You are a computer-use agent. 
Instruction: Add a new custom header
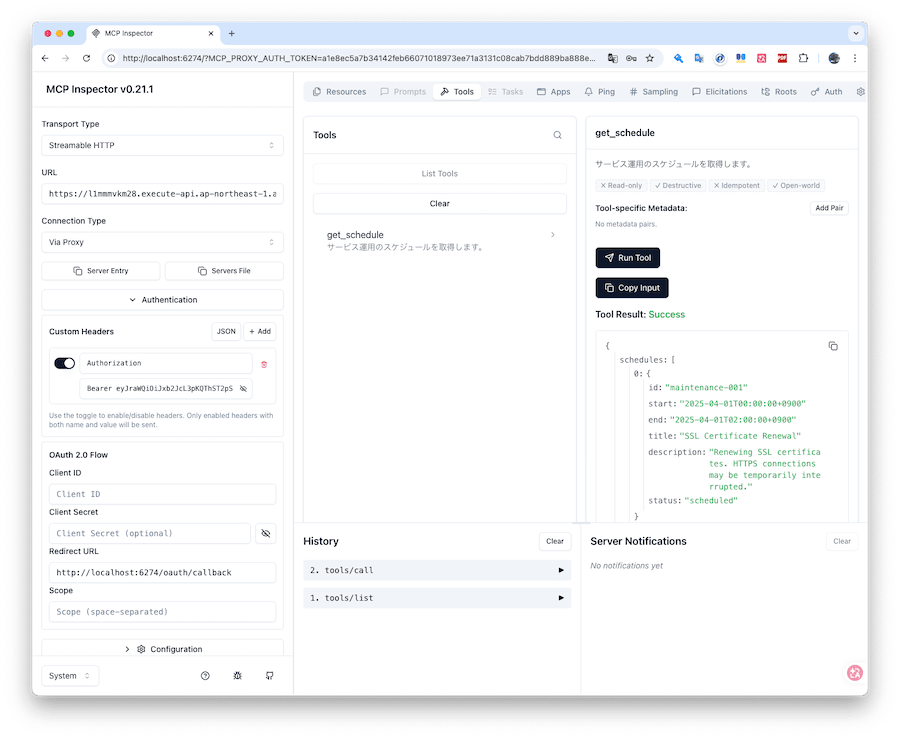click(x=259, y=331)
